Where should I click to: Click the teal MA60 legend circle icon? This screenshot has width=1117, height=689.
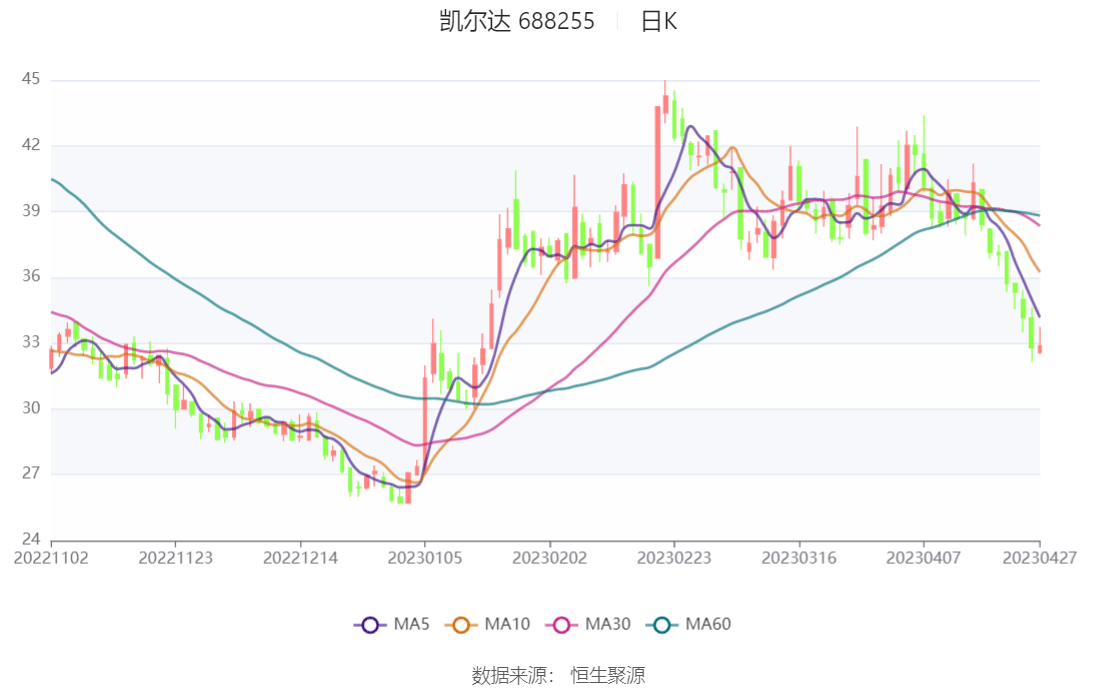pos(662,624)
